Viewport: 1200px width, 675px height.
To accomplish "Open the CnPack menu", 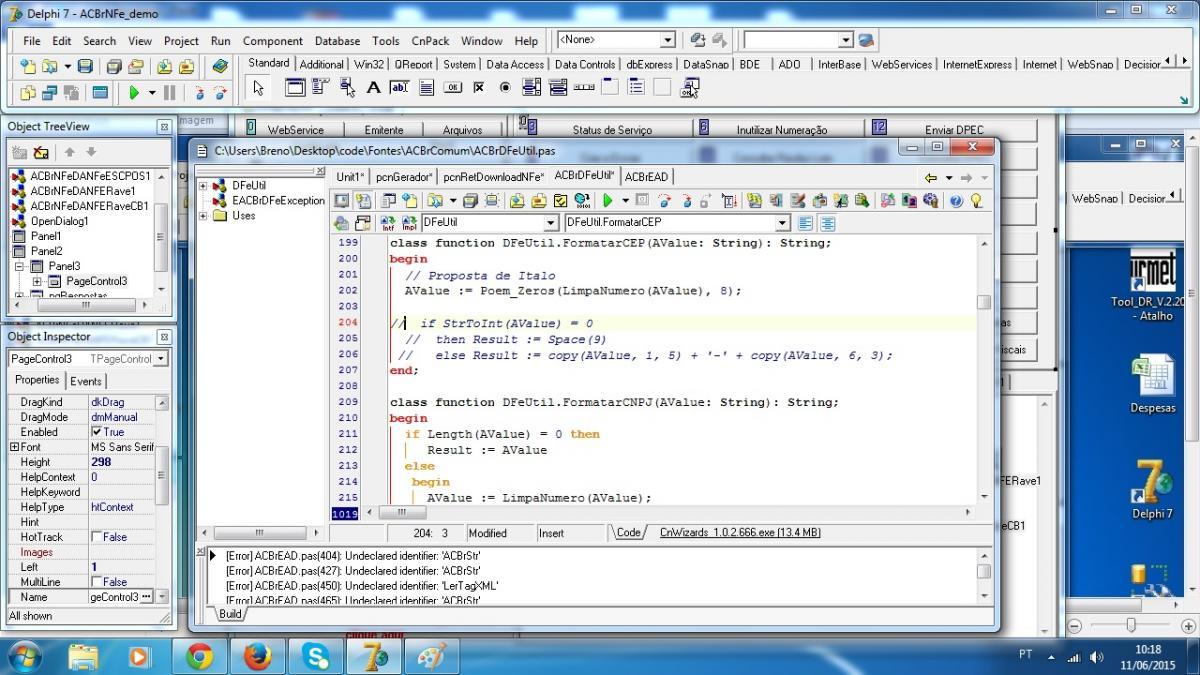I will coord(430,41).
